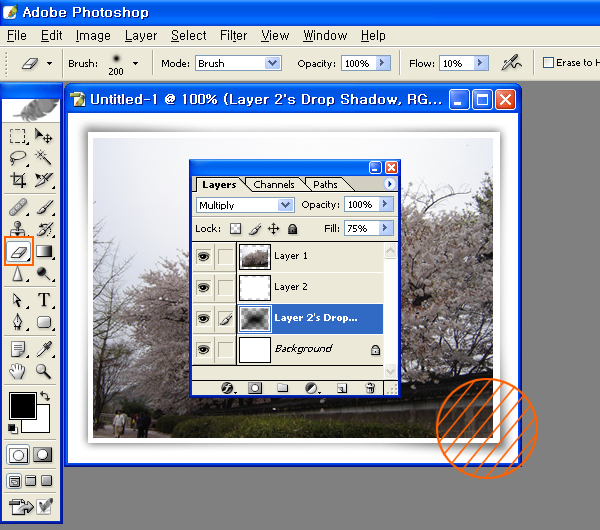Click the Add layer mask icon
Viewport: 600px width, 530px height.
[x=254, y=388]
